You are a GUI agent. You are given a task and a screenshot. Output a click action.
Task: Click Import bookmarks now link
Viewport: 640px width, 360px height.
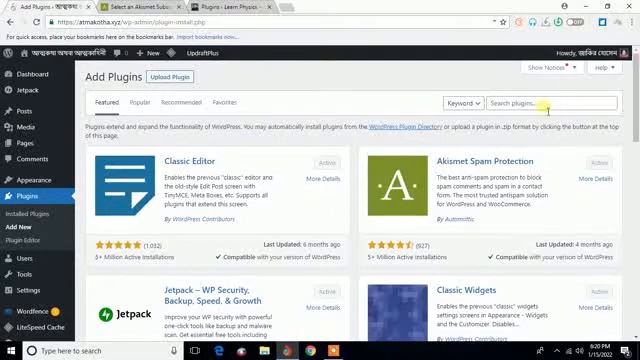click(x=207, y=37)
